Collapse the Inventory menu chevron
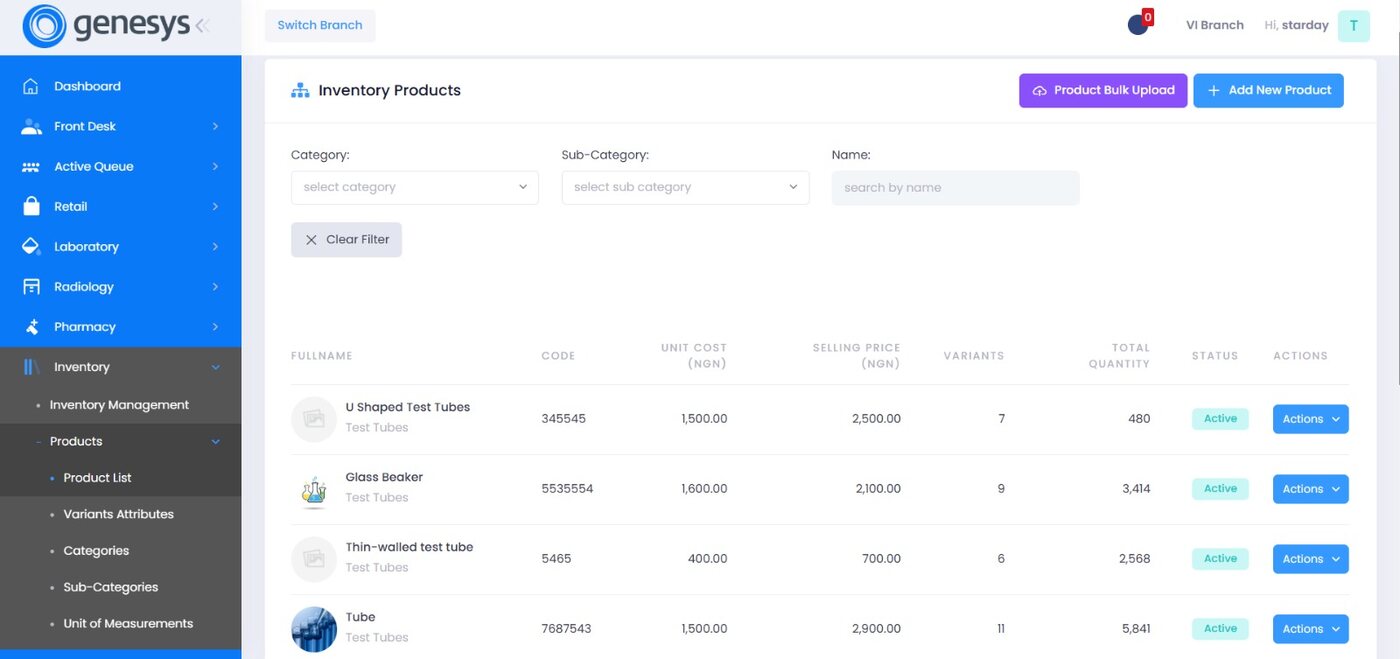Image resolution: width=1400 pixels, height=659 pixels. [x=215, y=367]
